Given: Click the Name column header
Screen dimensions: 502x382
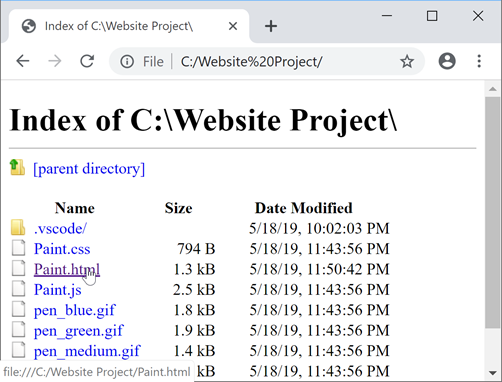Looking at the screenshot, I should pyautogui.click(x=75, y=208).
